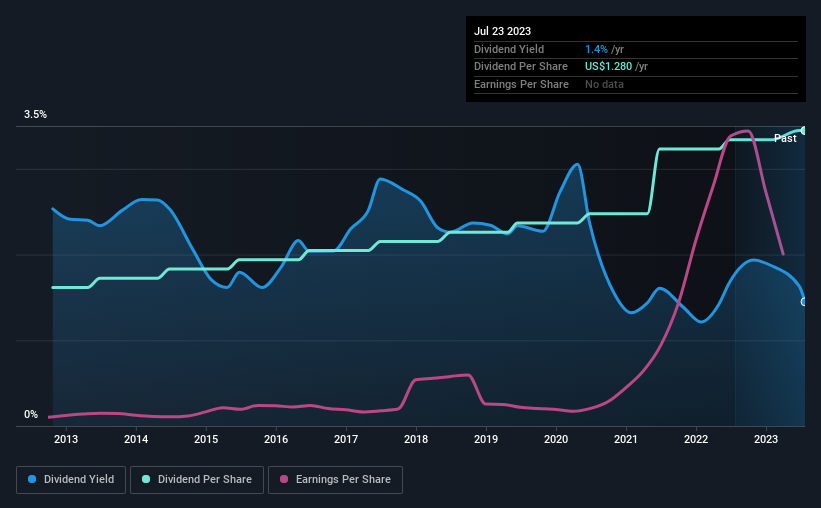Image resolution: width=821 pixels, height=508 pixels.
Task: Click the Jul 23 2023 tooltip date
Action: click(x=502, y=31)
